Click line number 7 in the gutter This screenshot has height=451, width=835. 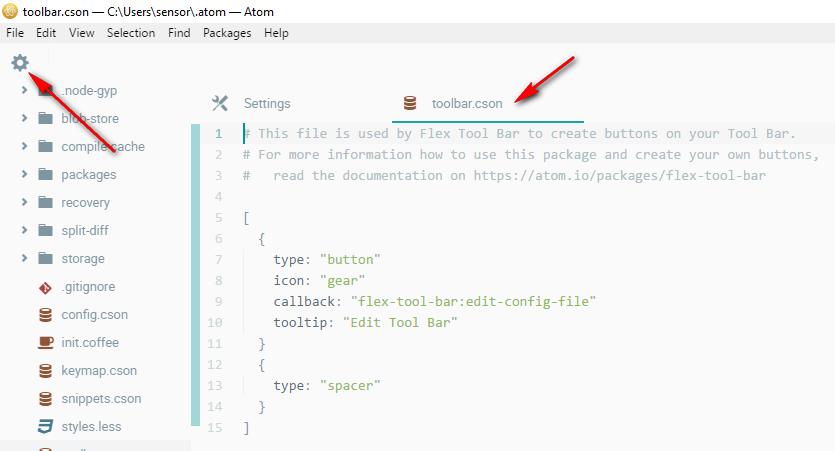click(218, 260)
